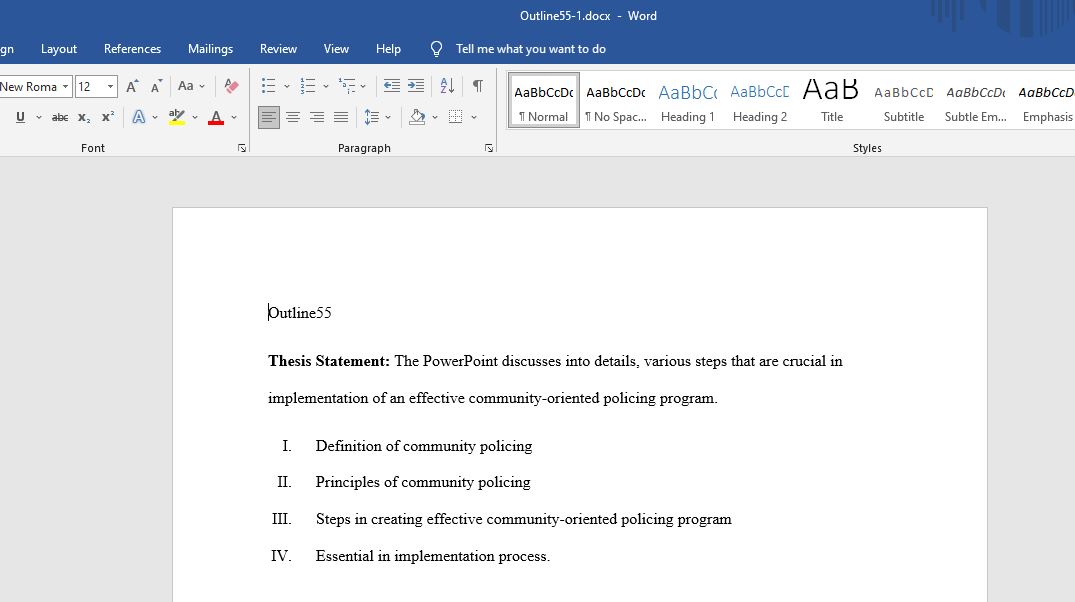The height and width of the screenshot is (602, 1075).
Task: Apply the Subtitle style
Action: point(904,100)
